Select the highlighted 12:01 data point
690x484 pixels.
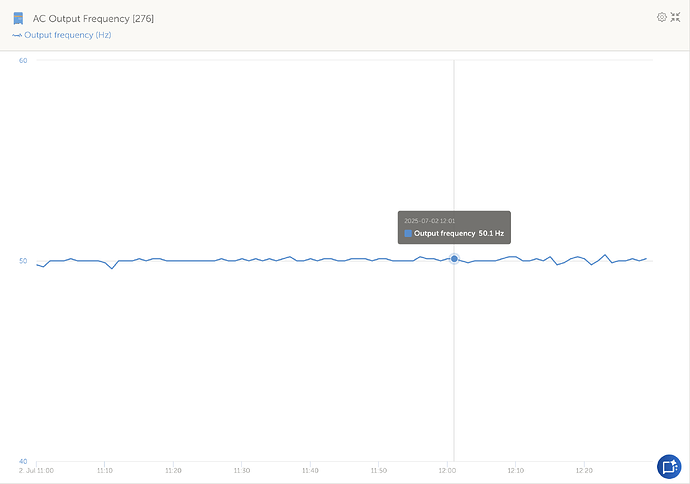(x=454, y=258)
